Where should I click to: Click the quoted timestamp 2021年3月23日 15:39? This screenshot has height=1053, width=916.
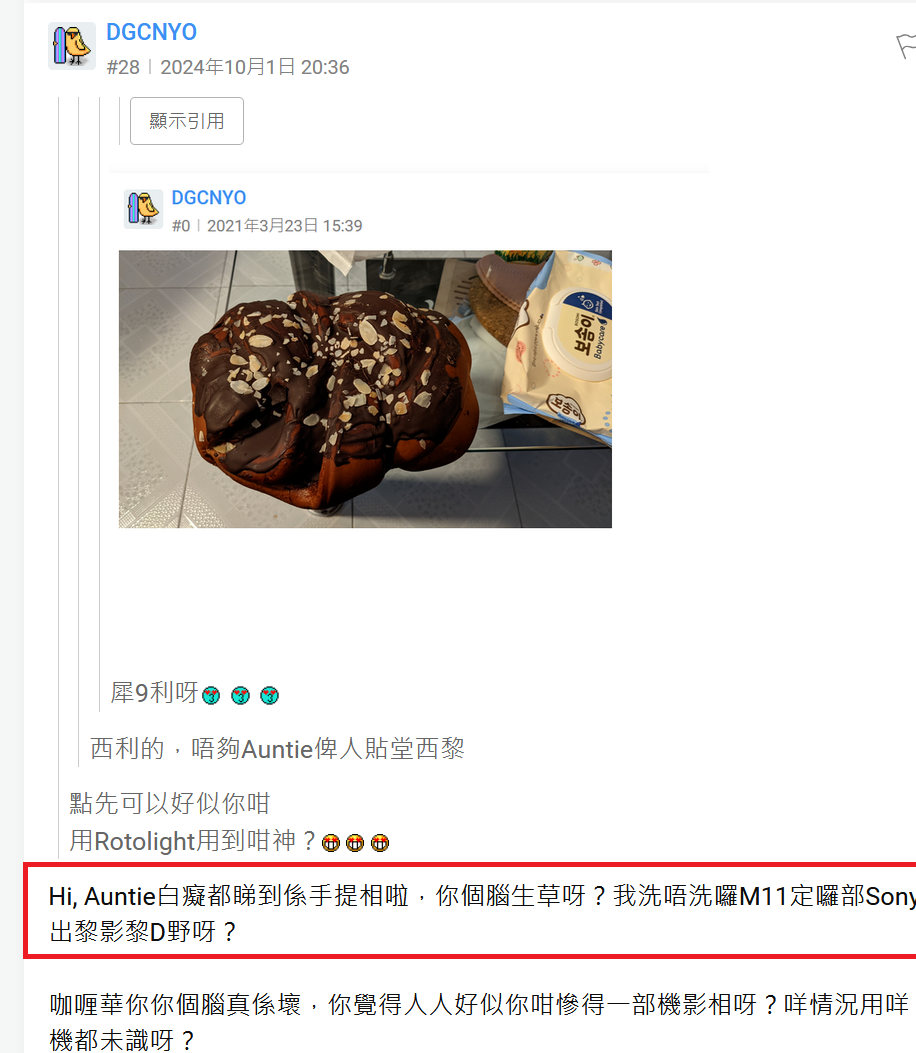click(284, 226)
